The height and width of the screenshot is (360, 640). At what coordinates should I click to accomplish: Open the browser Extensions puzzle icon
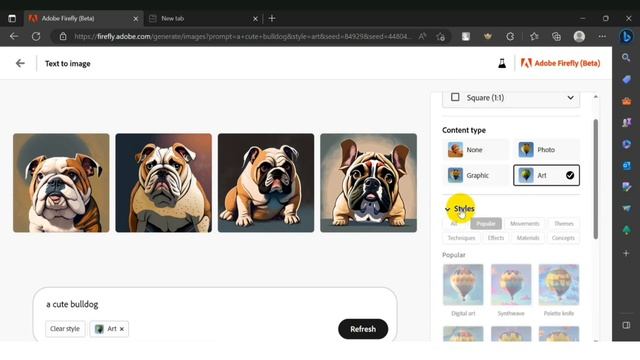pos(510,36)
